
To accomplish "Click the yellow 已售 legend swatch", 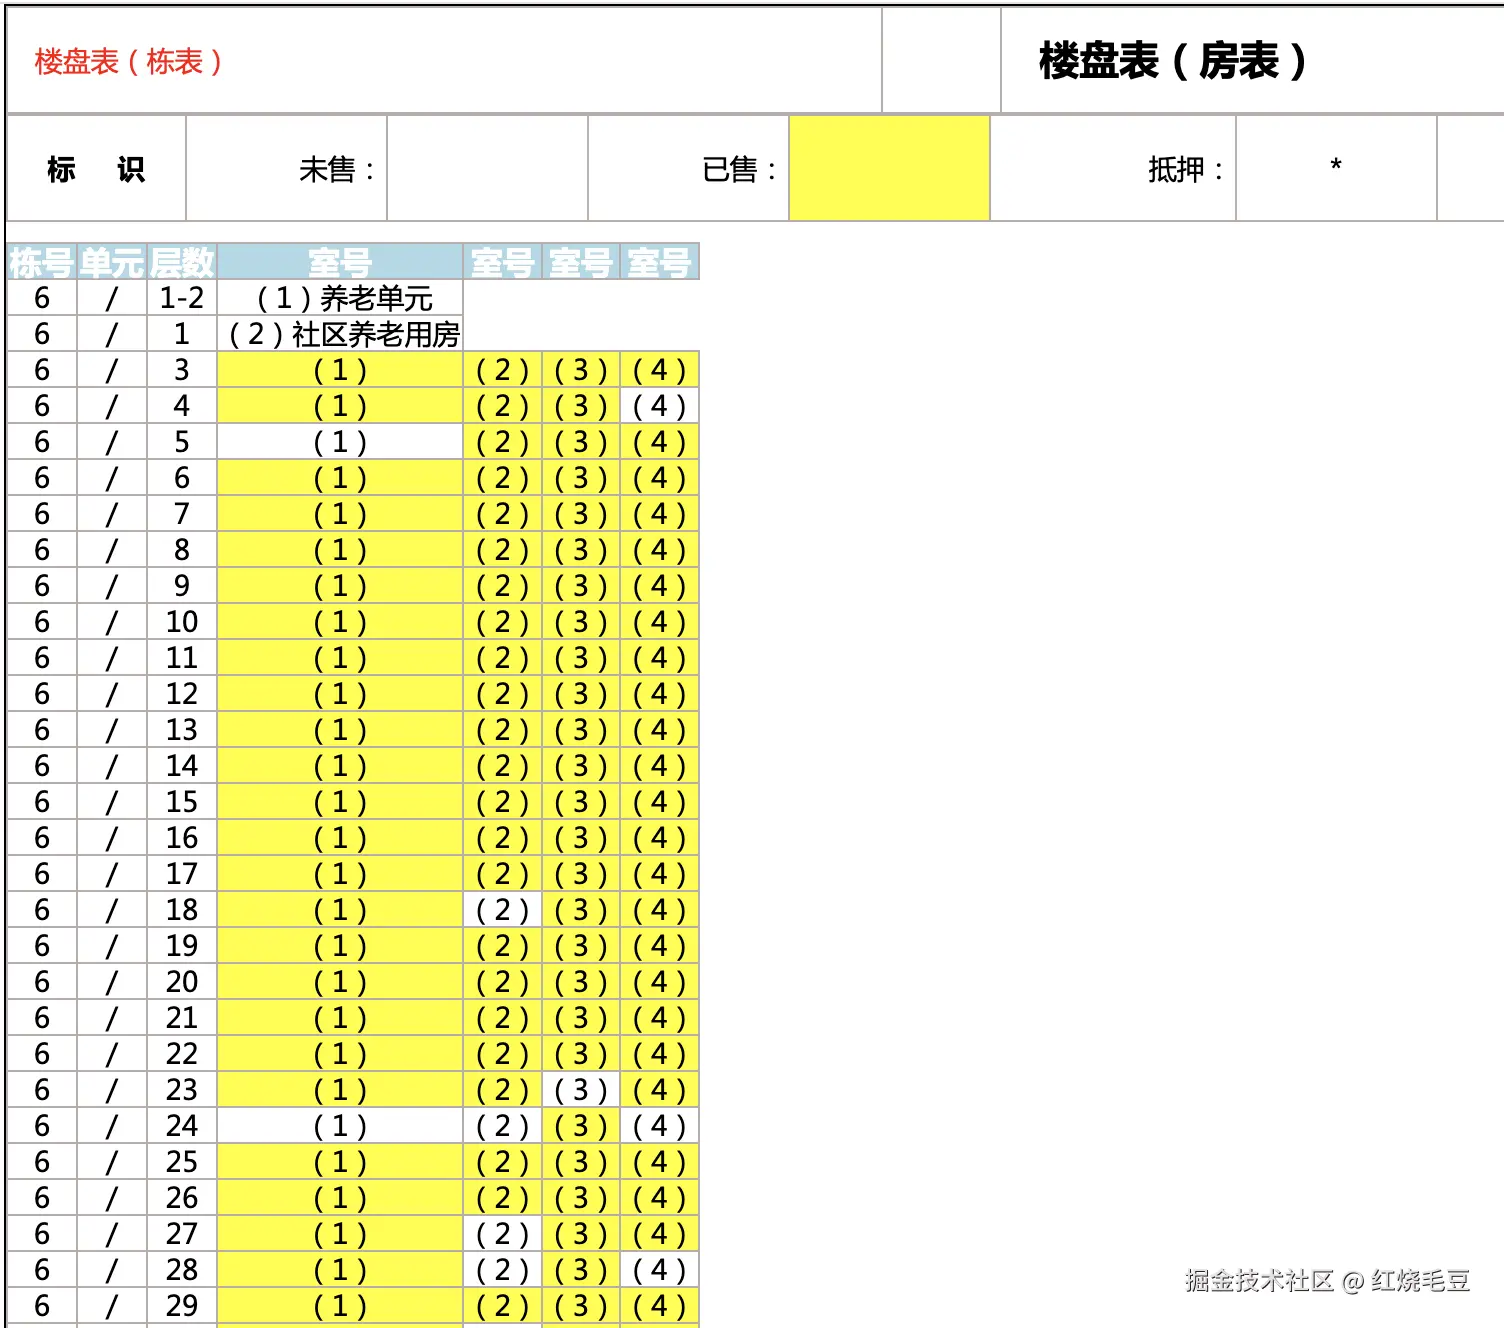I will (x=889, y=169).
